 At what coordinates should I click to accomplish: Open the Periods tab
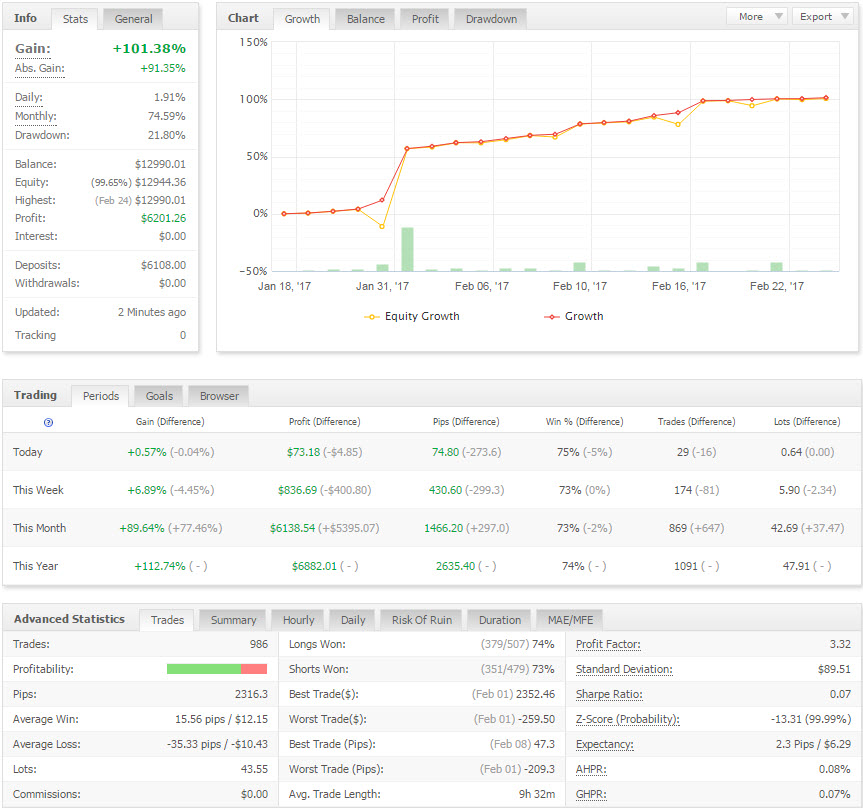pos(101,396)
